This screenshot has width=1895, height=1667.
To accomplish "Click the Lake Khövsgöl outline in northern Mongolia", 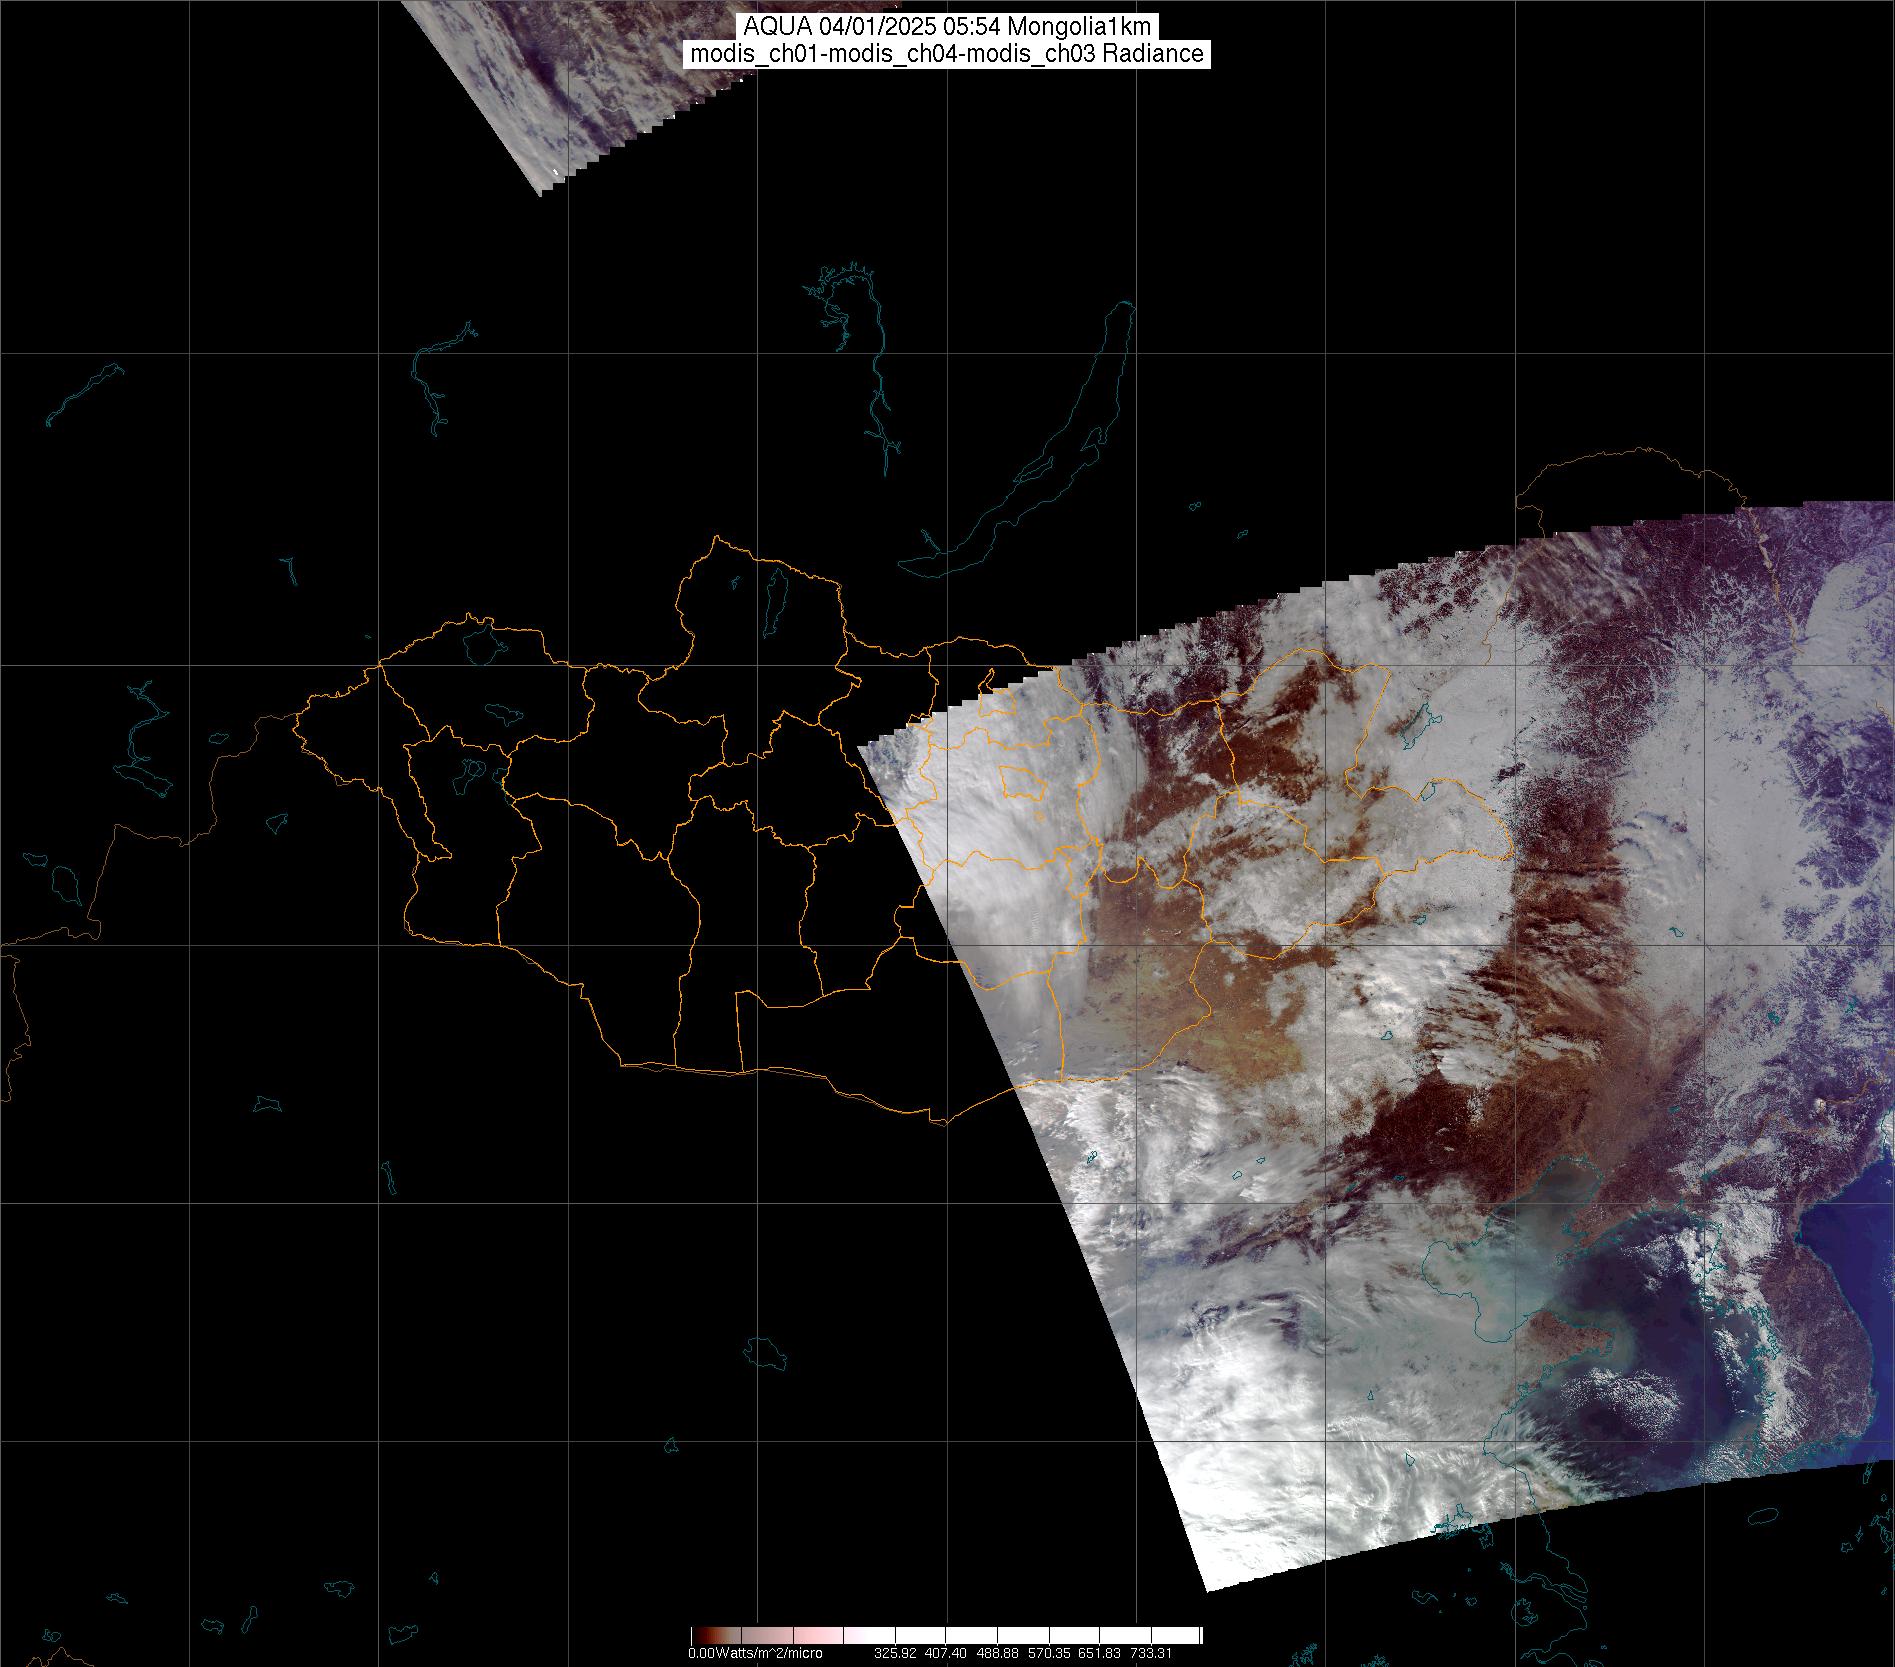I will pyautogui.click(x=773, y=595).
